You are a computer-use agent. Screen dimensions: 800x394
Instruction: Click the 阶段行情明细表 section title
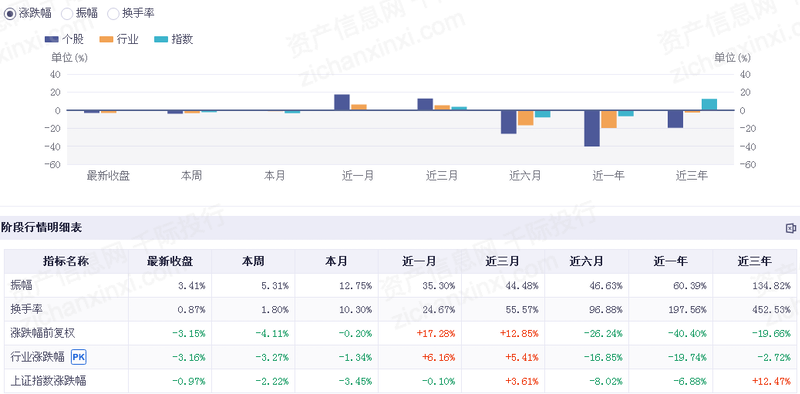(x=41, y=228)
